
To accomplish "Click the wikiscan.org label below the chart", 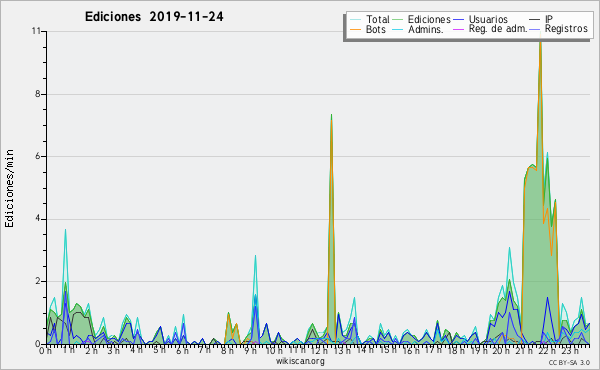I will click(300, 361).
